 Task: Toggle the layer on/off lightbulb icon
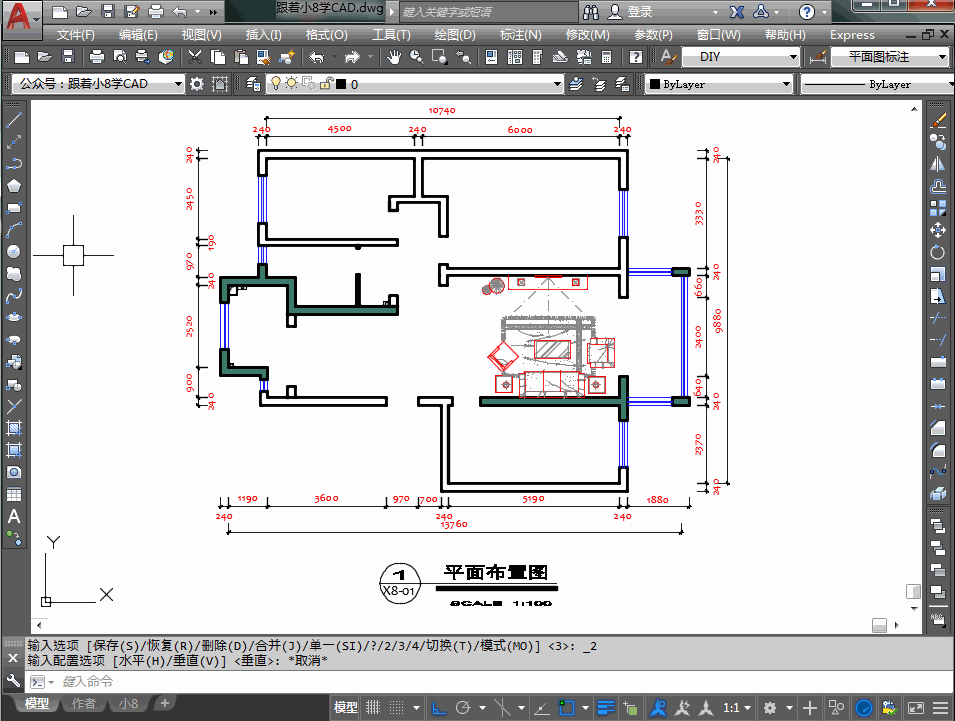coord(275,83)
